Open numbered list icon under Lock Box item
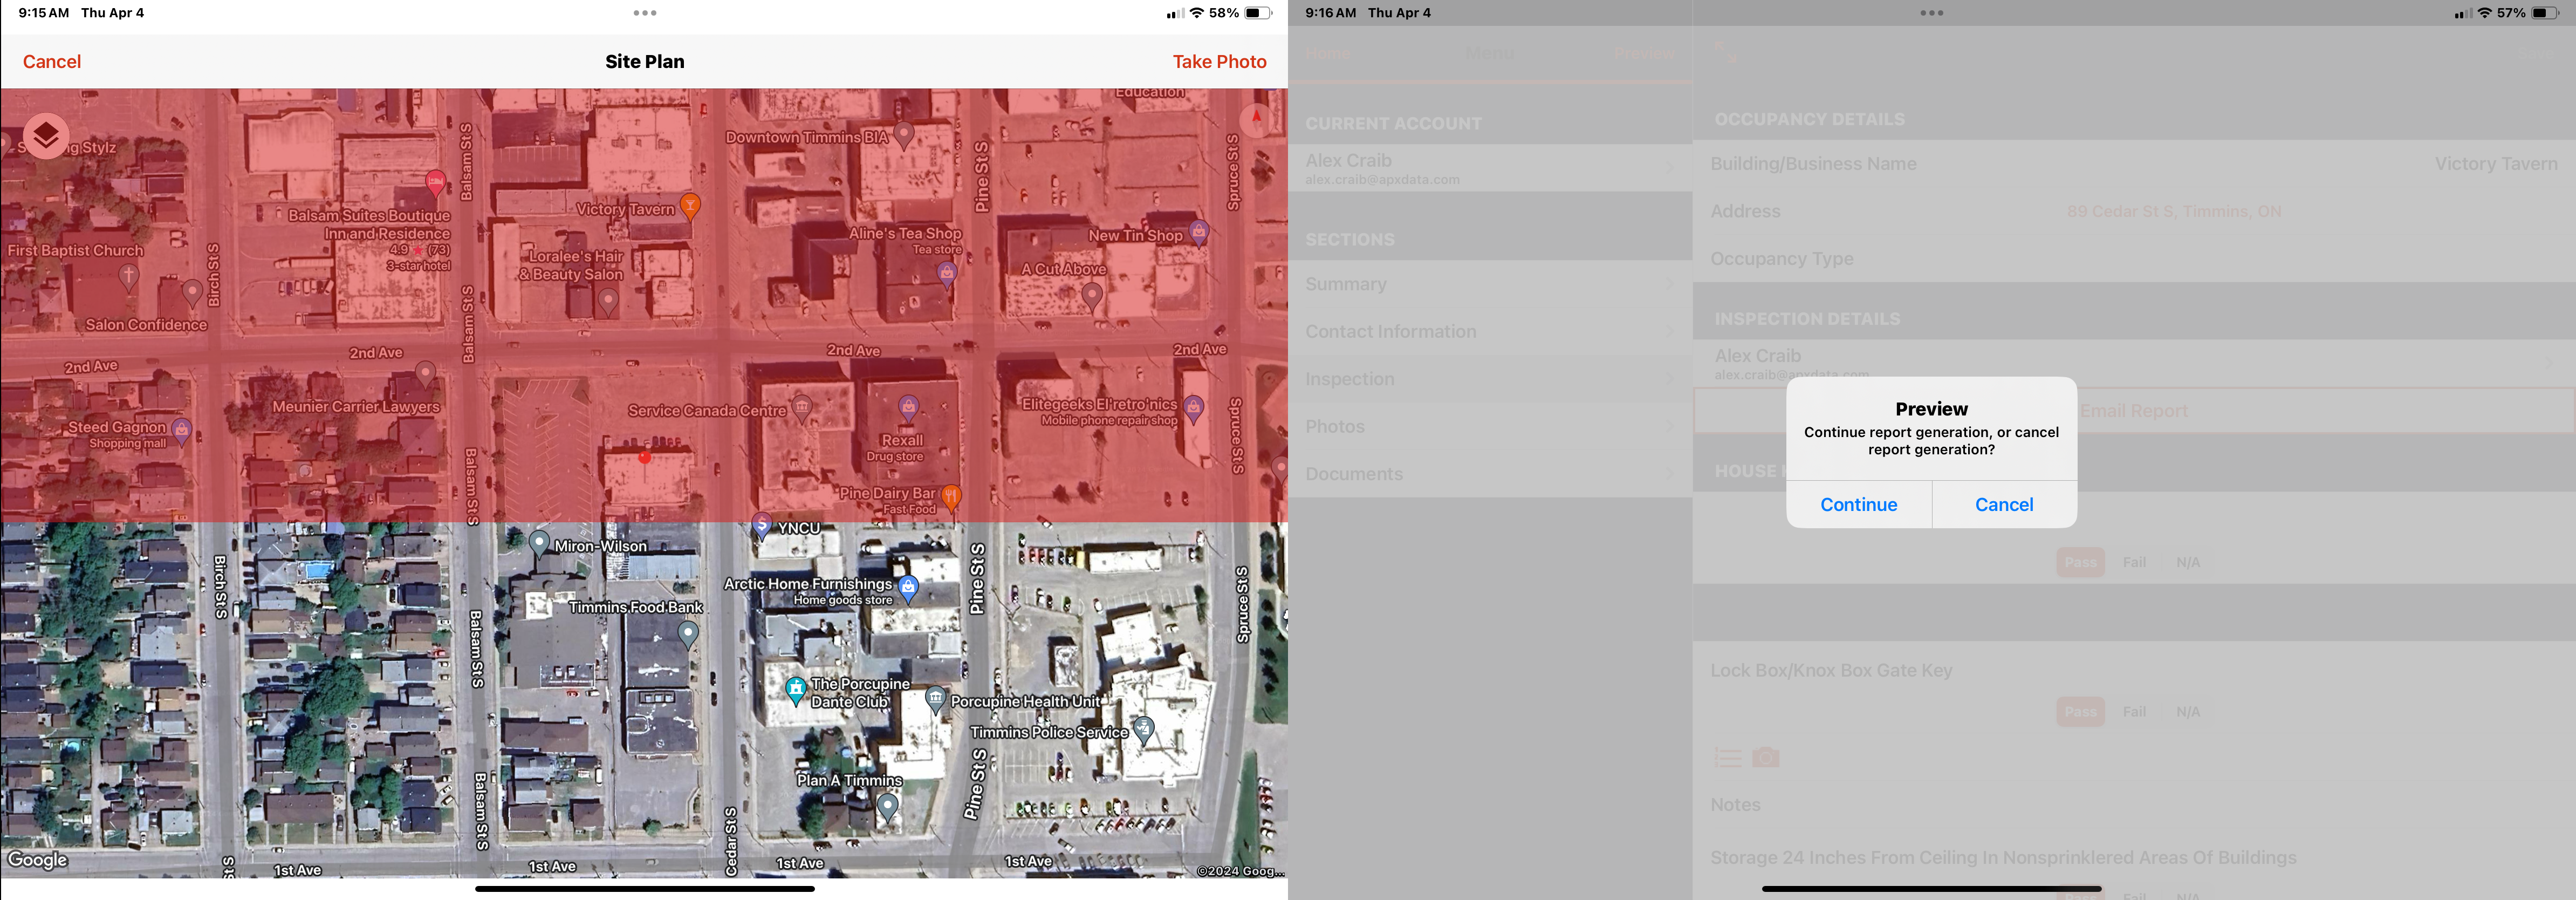Screen dimensions: 2576x900 (x=1728, y=758)
